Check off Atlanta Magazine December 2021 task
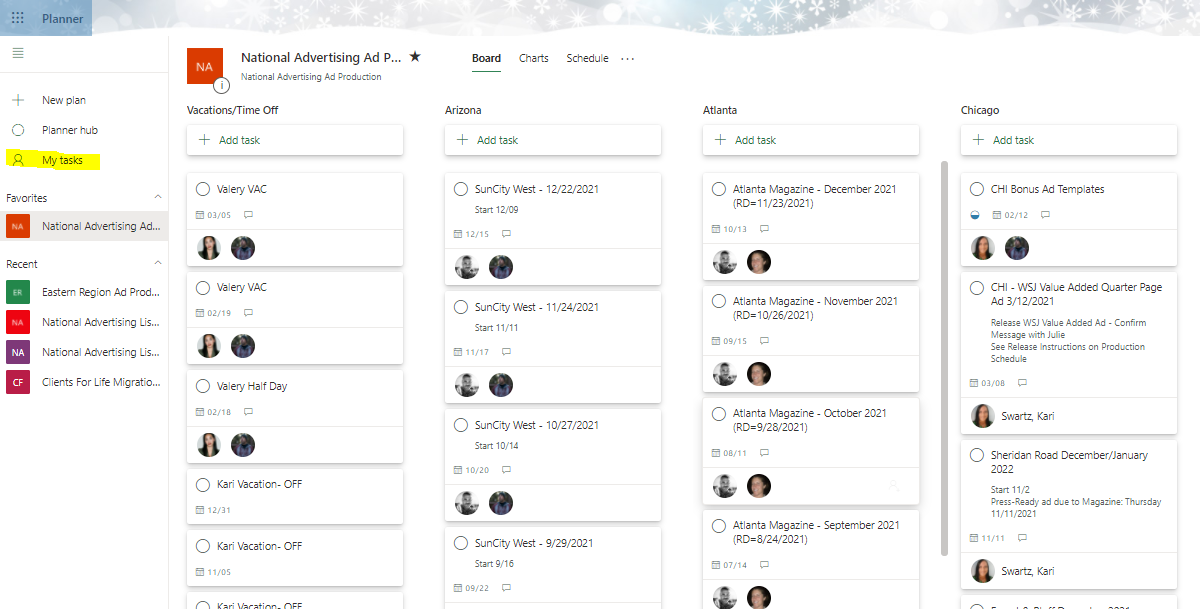 [x=719, y=188]
